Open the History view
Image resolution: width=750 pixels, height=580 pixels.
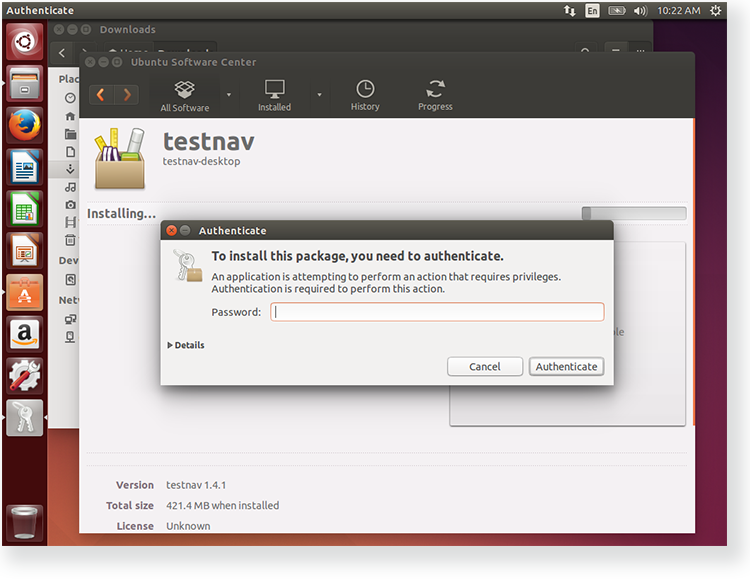pos(365,96)
